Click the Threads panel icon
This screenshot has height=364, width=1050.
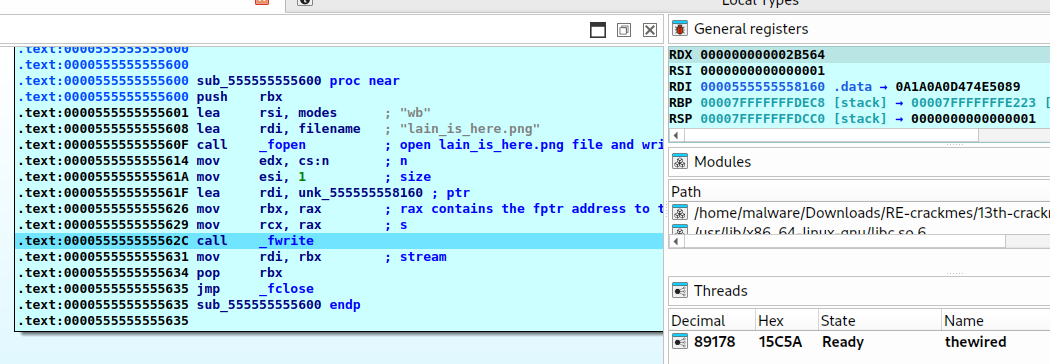click(x=680, y=291)
